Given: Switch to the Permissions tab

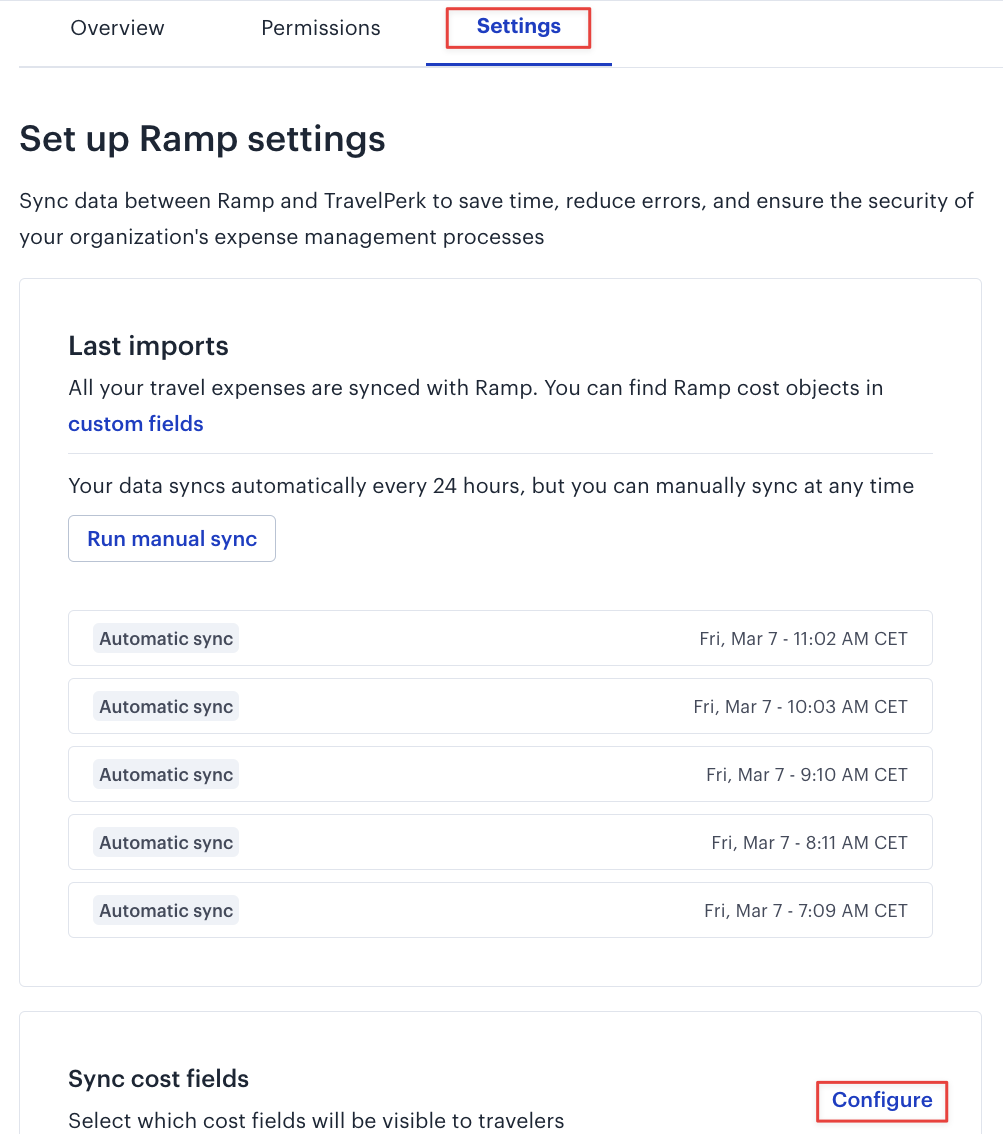Looking at the screenshot, I should [x=320, y=28].
